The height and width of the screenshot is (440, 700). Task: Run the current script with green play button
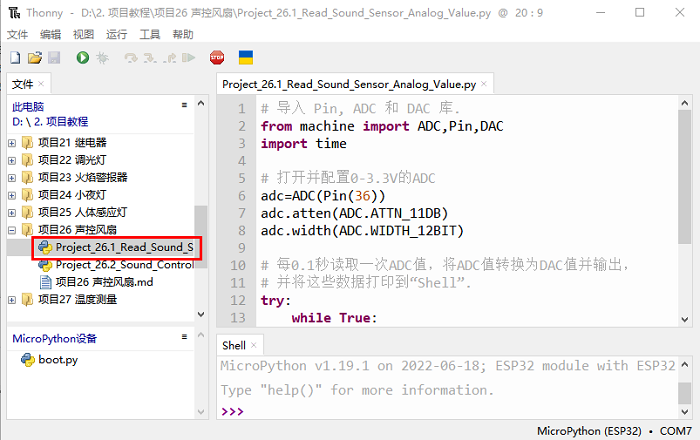[x=82, y=59]
